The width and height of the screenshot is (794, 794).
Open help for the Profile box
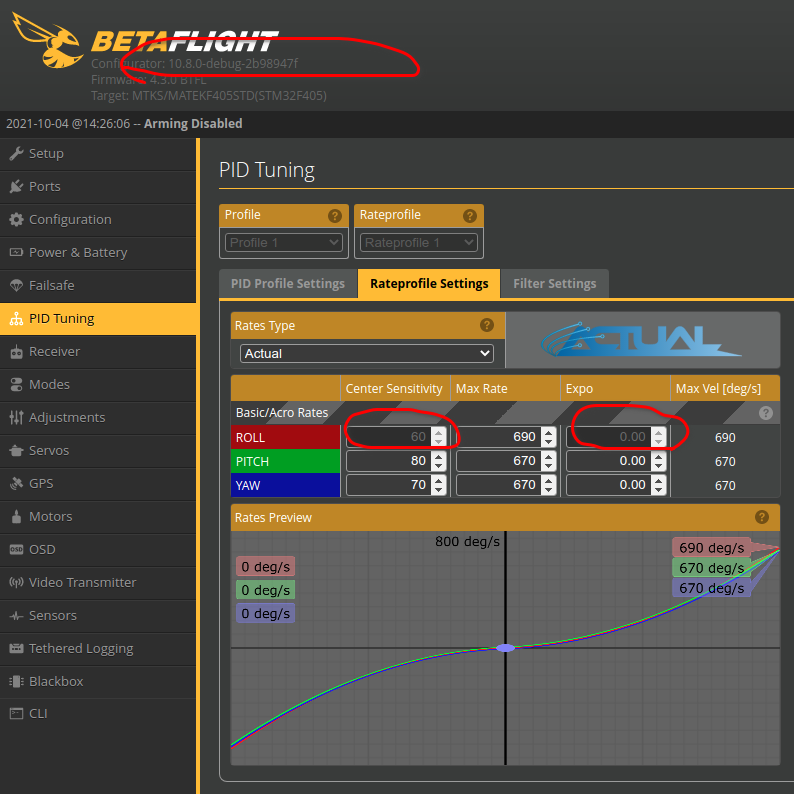point(334,216)
